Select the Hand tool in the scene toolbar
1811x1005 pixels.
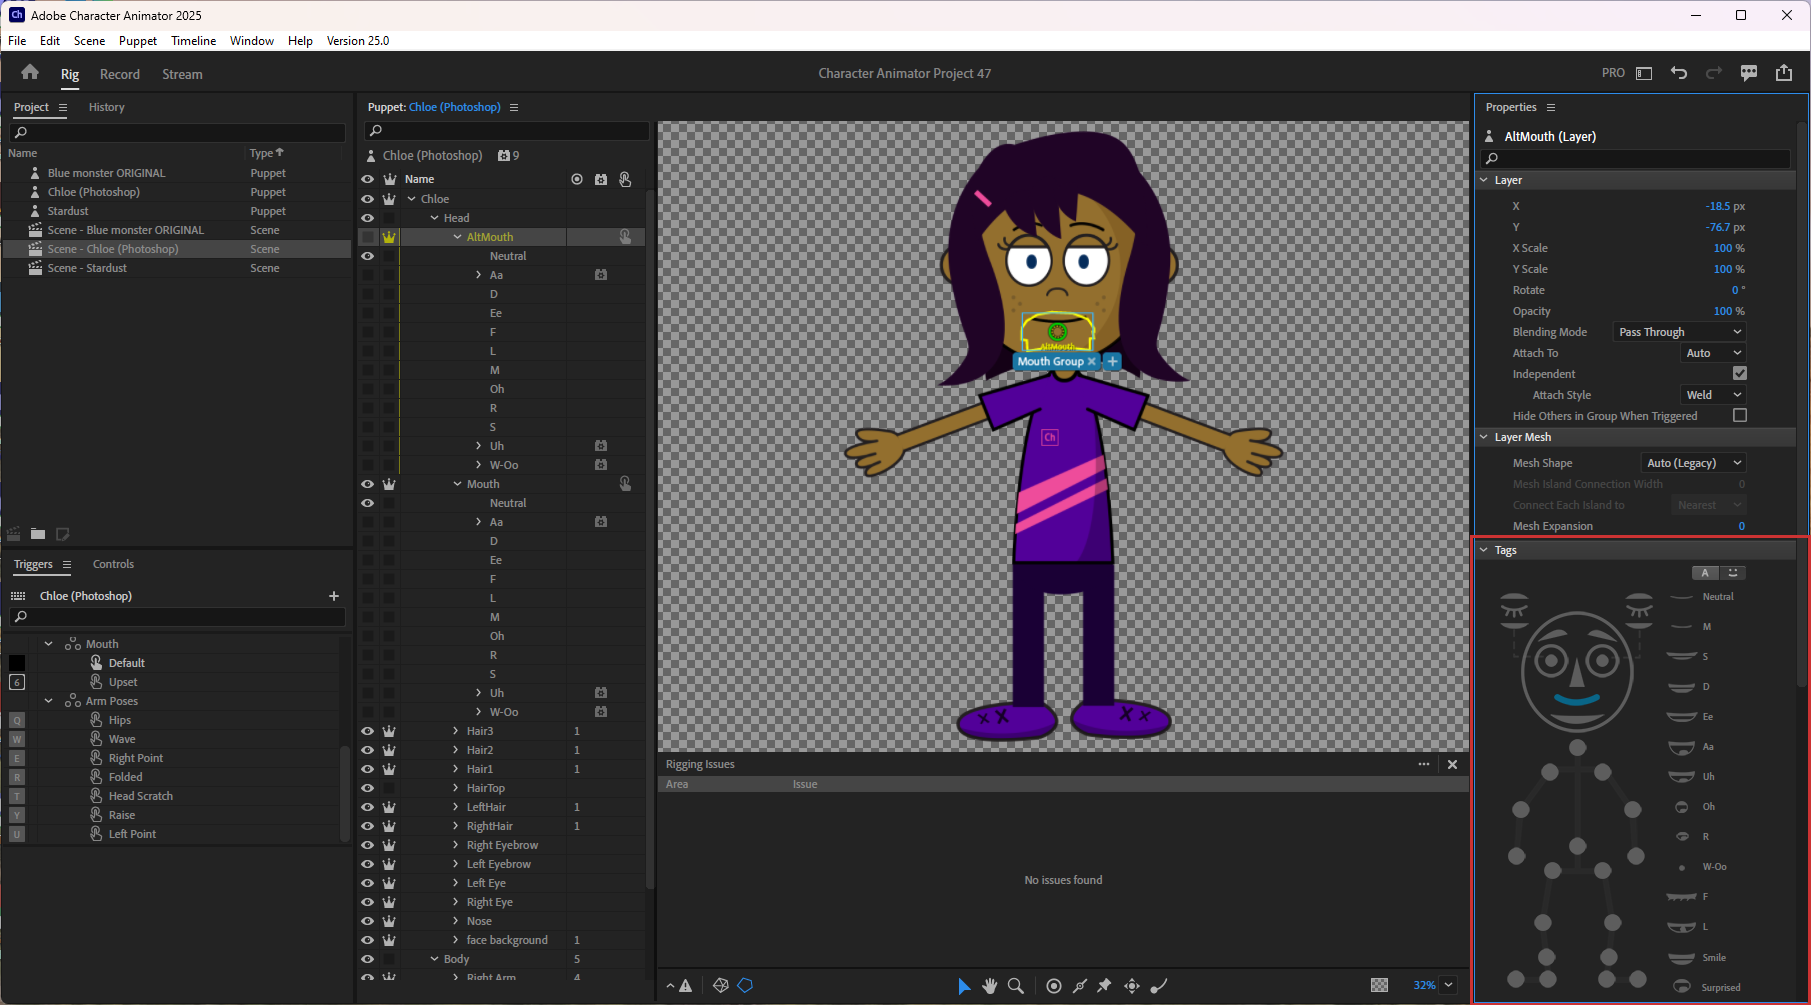click(989, 986)
